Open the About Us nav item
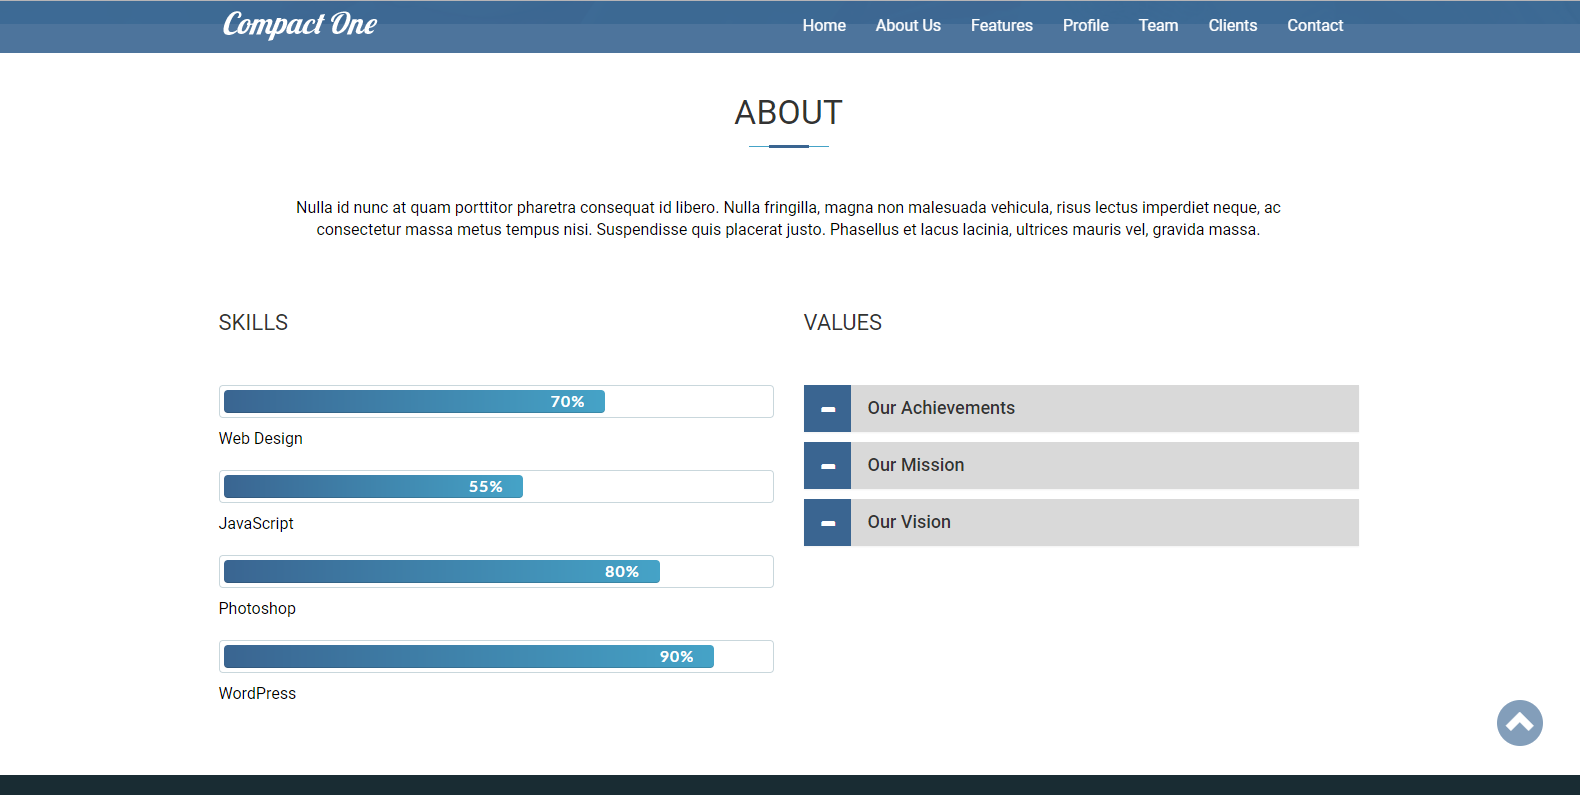 click(907, 26)
